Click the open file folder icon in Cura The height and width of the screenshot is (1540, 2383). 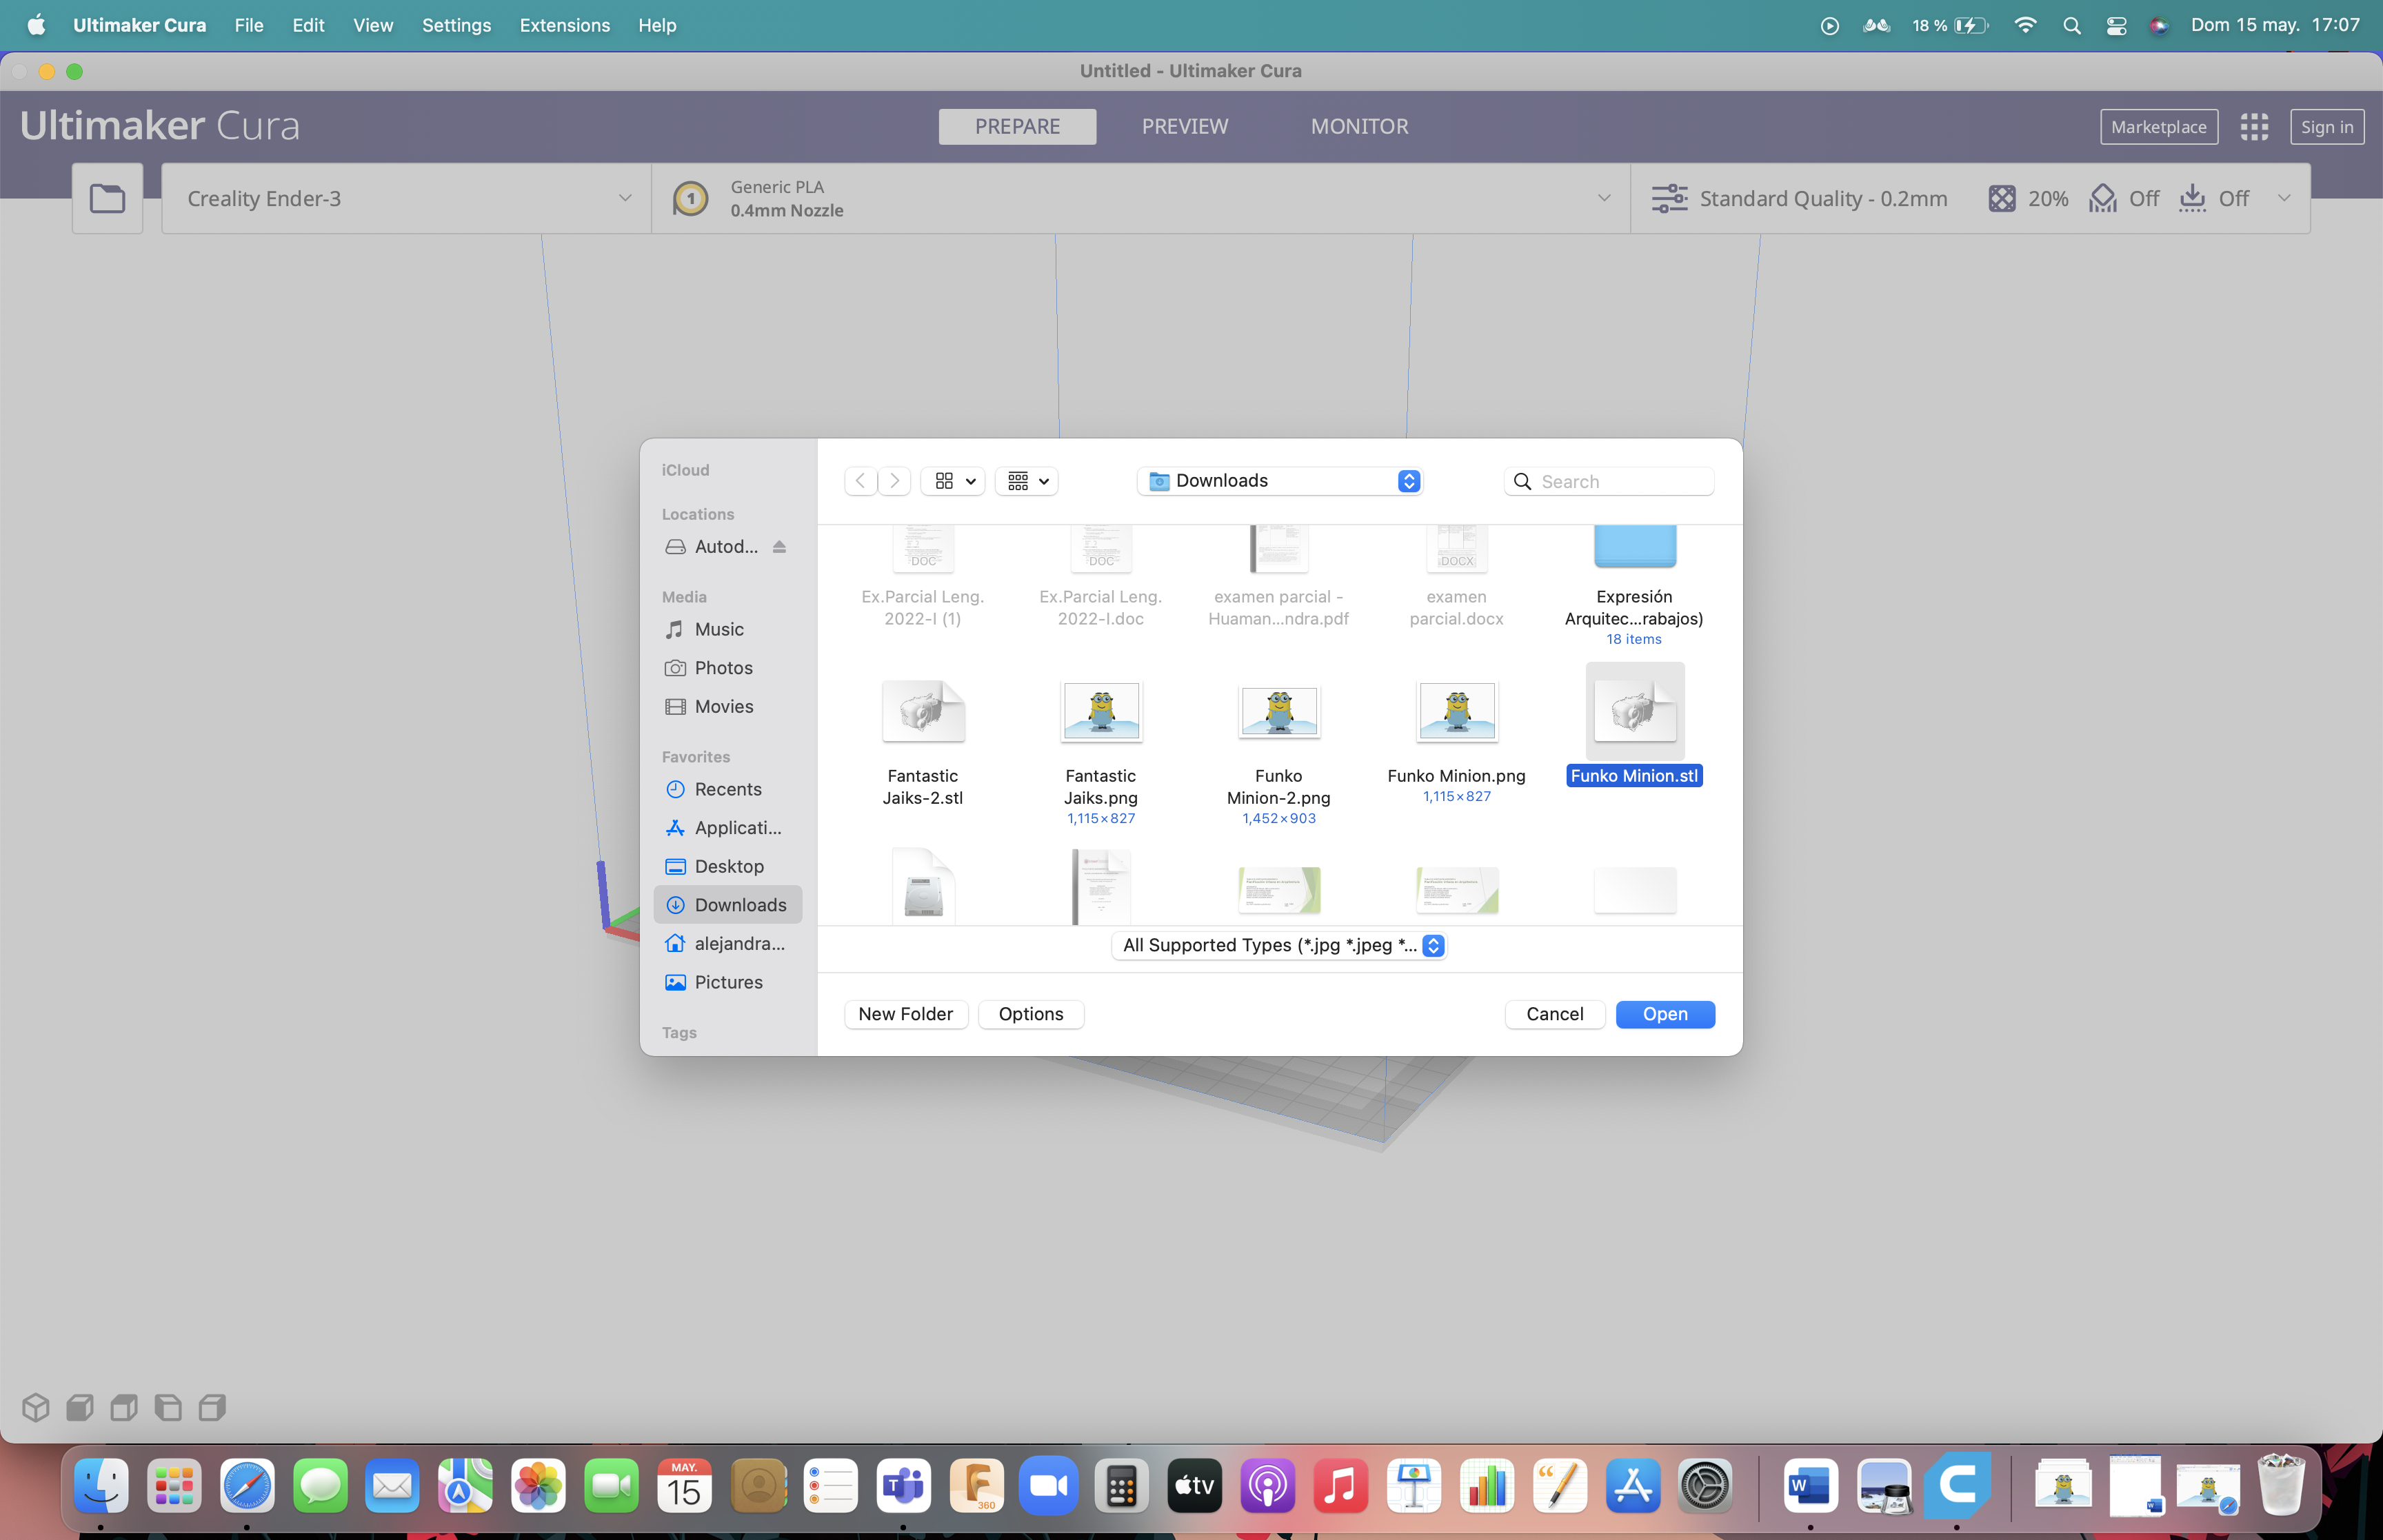click(107, 198)
